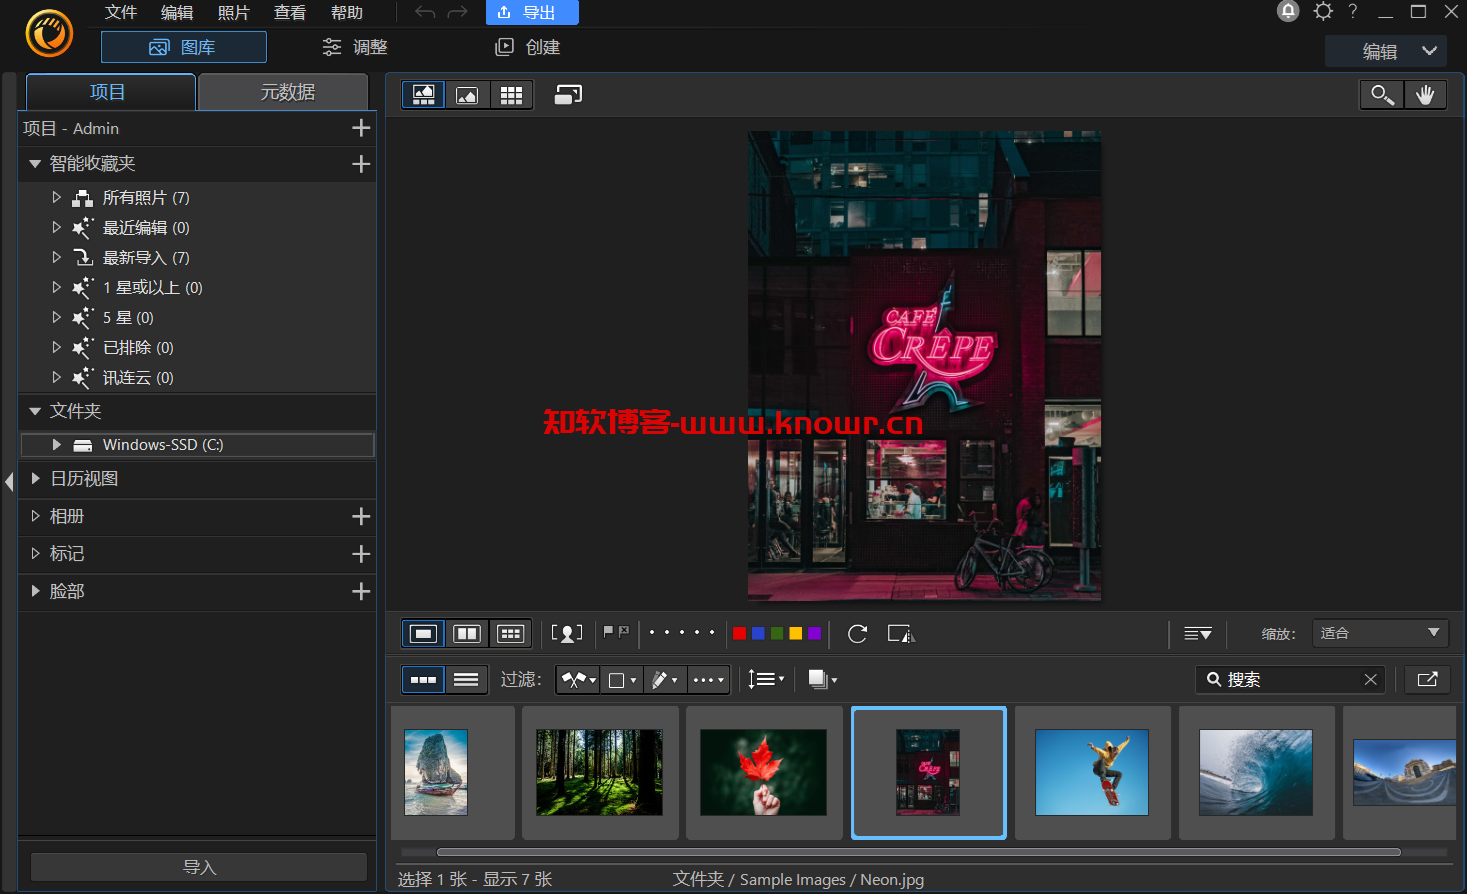
Task: Expand the 所有照片 (7) item
Action: point(56,198)
